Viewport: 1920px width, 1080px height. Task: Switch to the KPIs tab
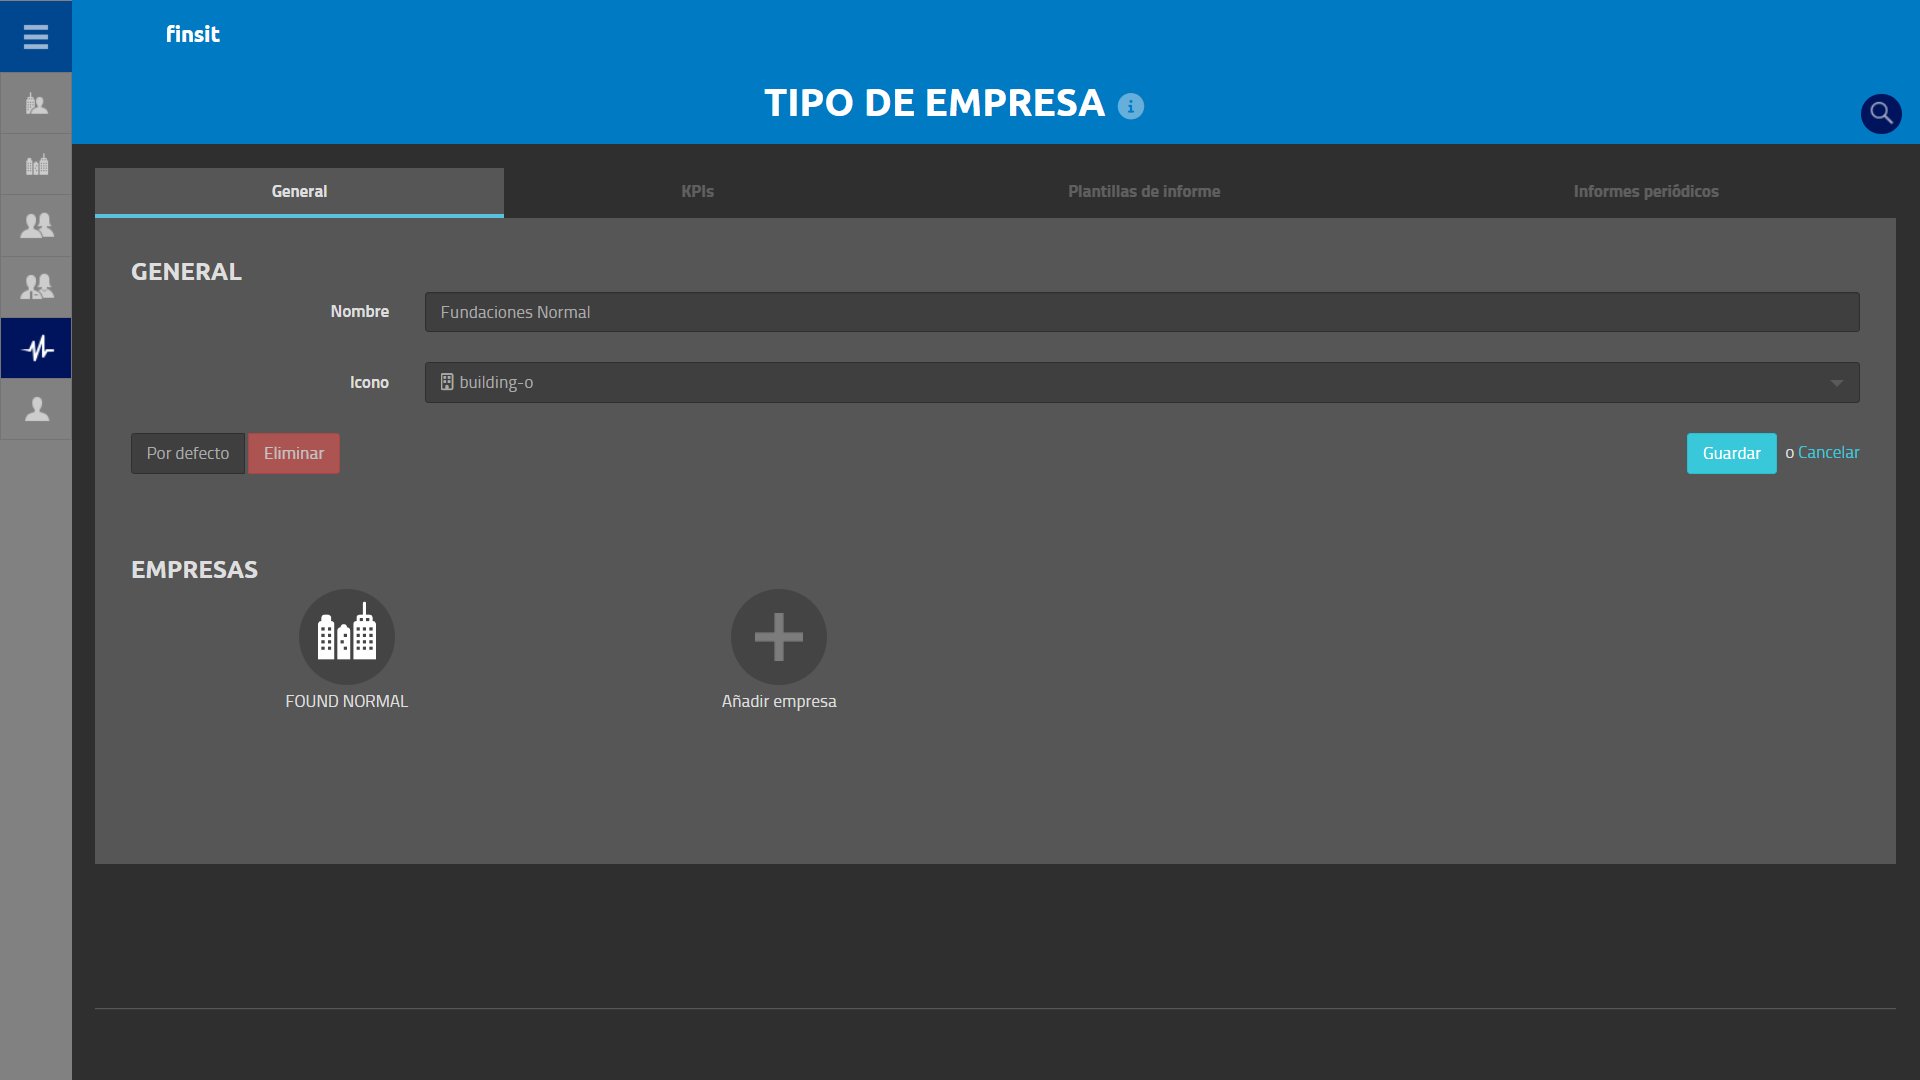698,192
